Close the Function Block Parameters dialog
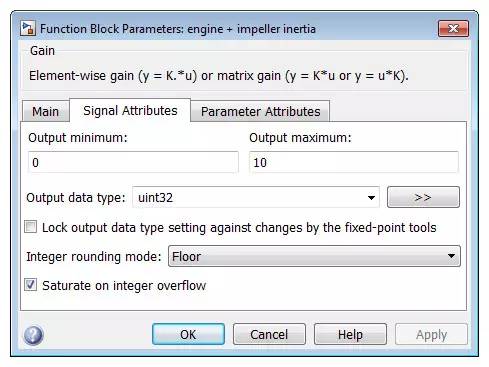The width and height of the screenshot is (489, 367). (x=453, y=29)
